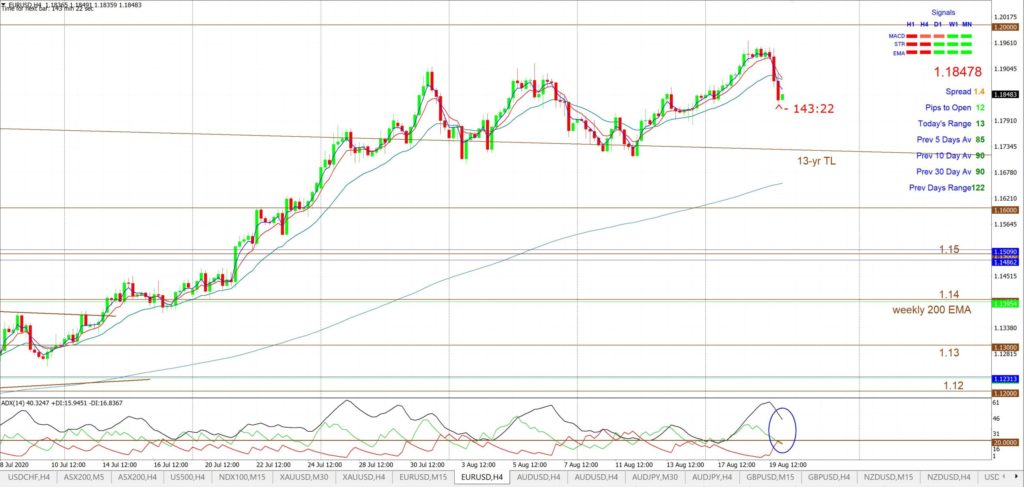The image size is (1024, 487).
Task: Select the ASX200,H4 chart tab
Action: point(135,478)
